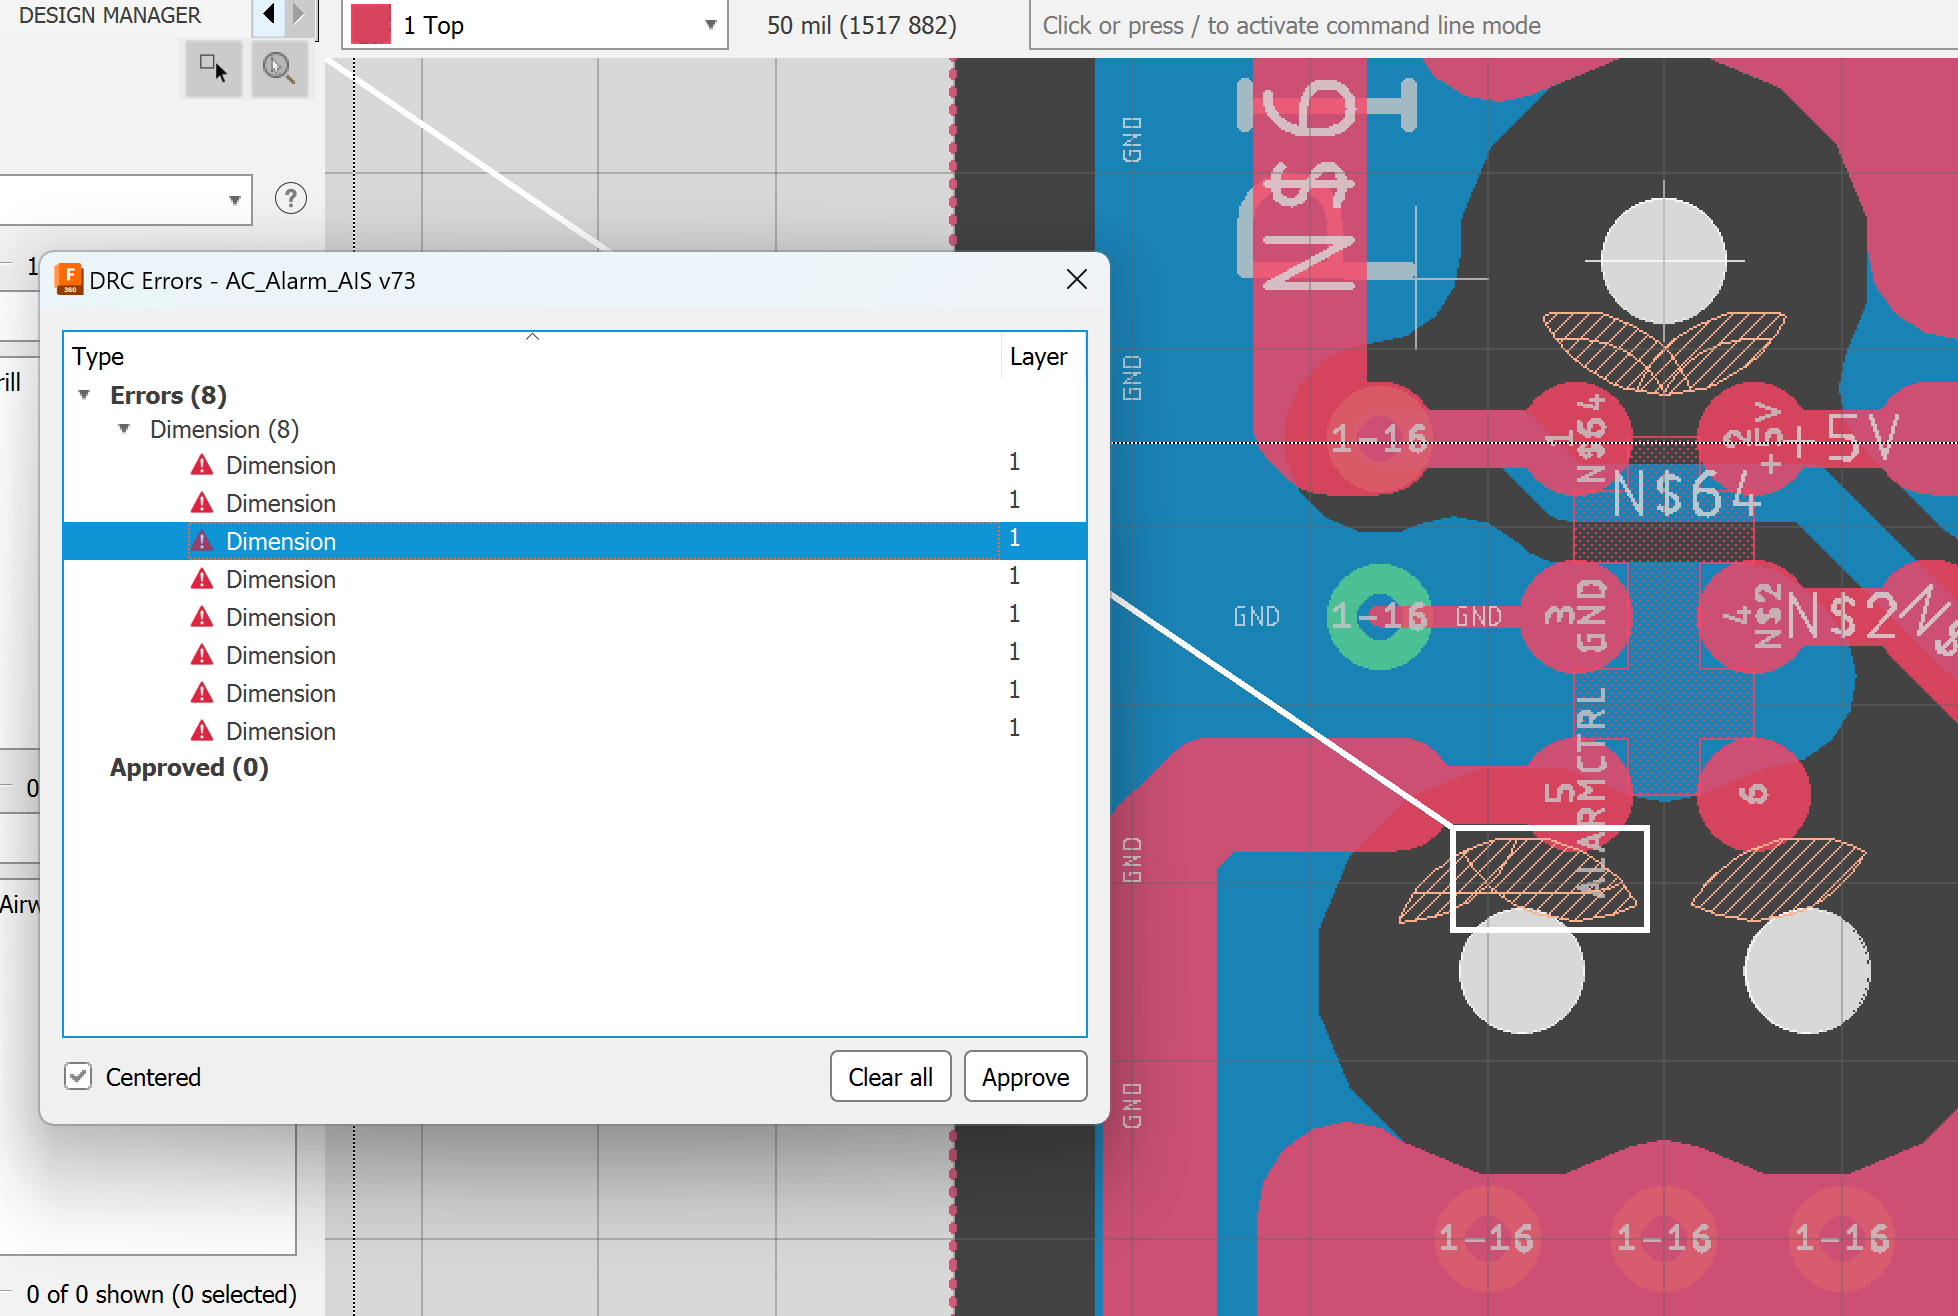Screen dimensions: 1958x1316
Task: Click the Type column header
Action: pyautogui.click(x=97, y=356)
